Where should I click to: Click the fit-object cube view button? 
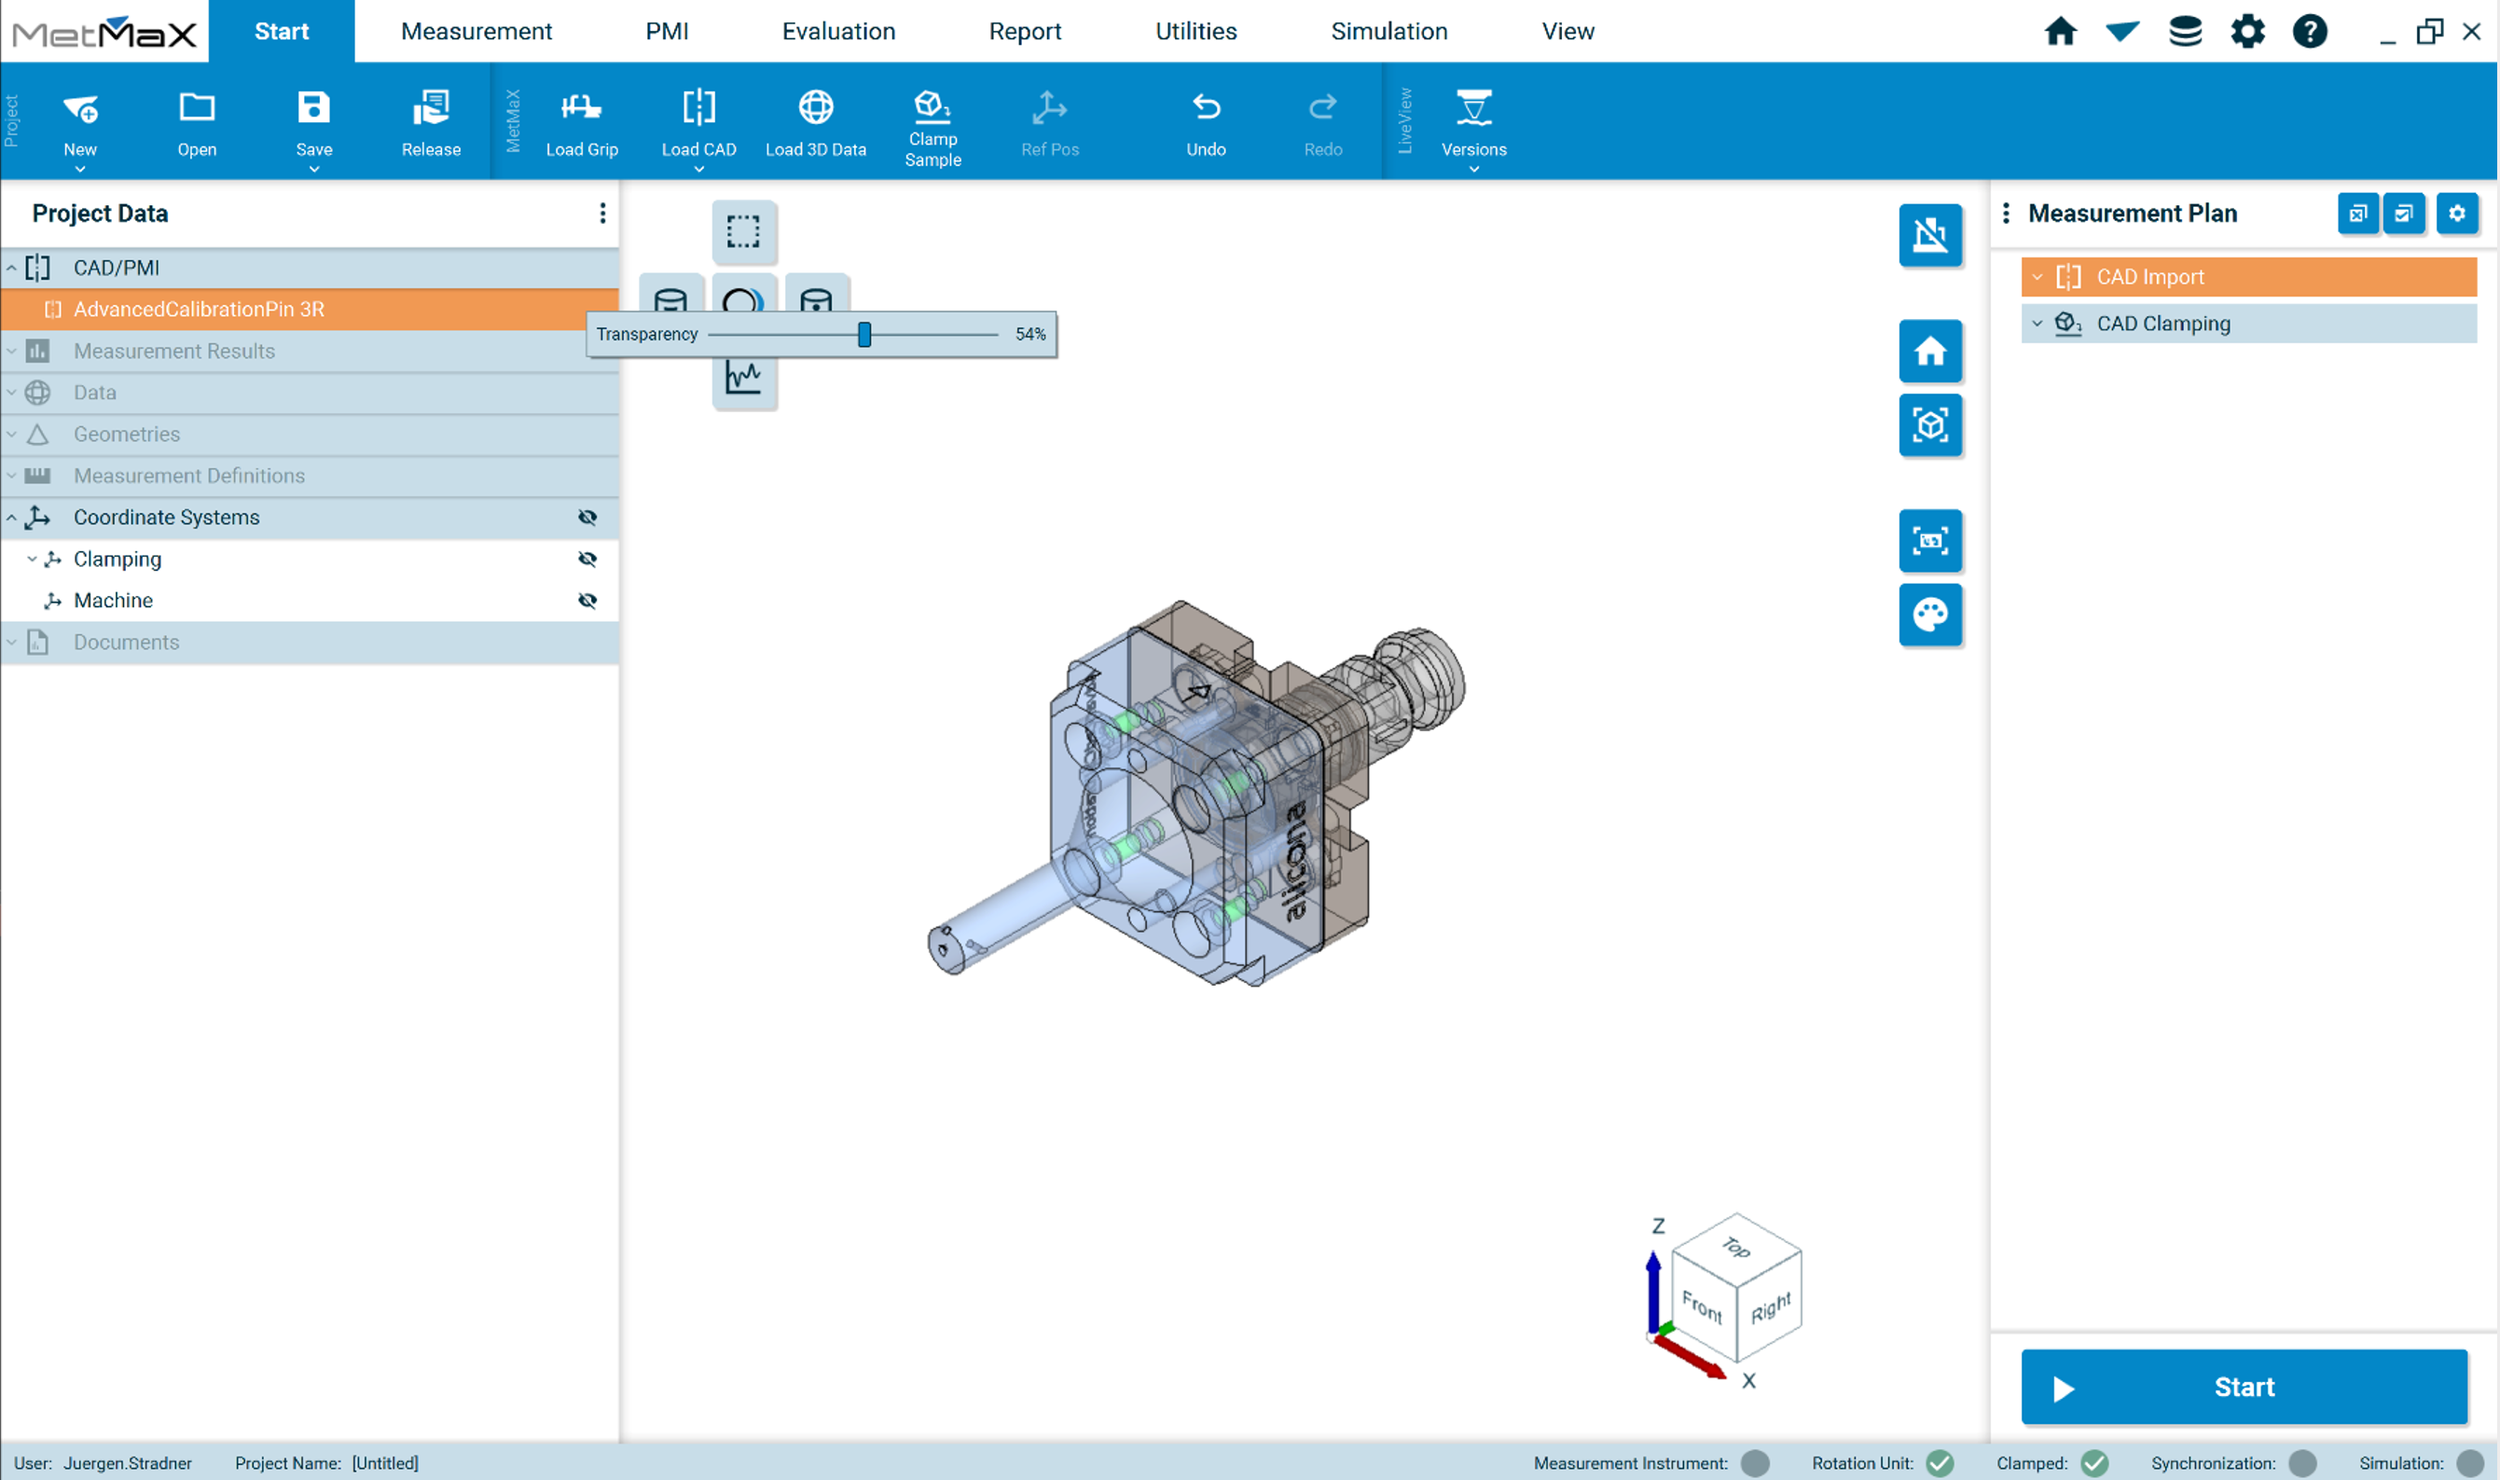(1930, 425)
